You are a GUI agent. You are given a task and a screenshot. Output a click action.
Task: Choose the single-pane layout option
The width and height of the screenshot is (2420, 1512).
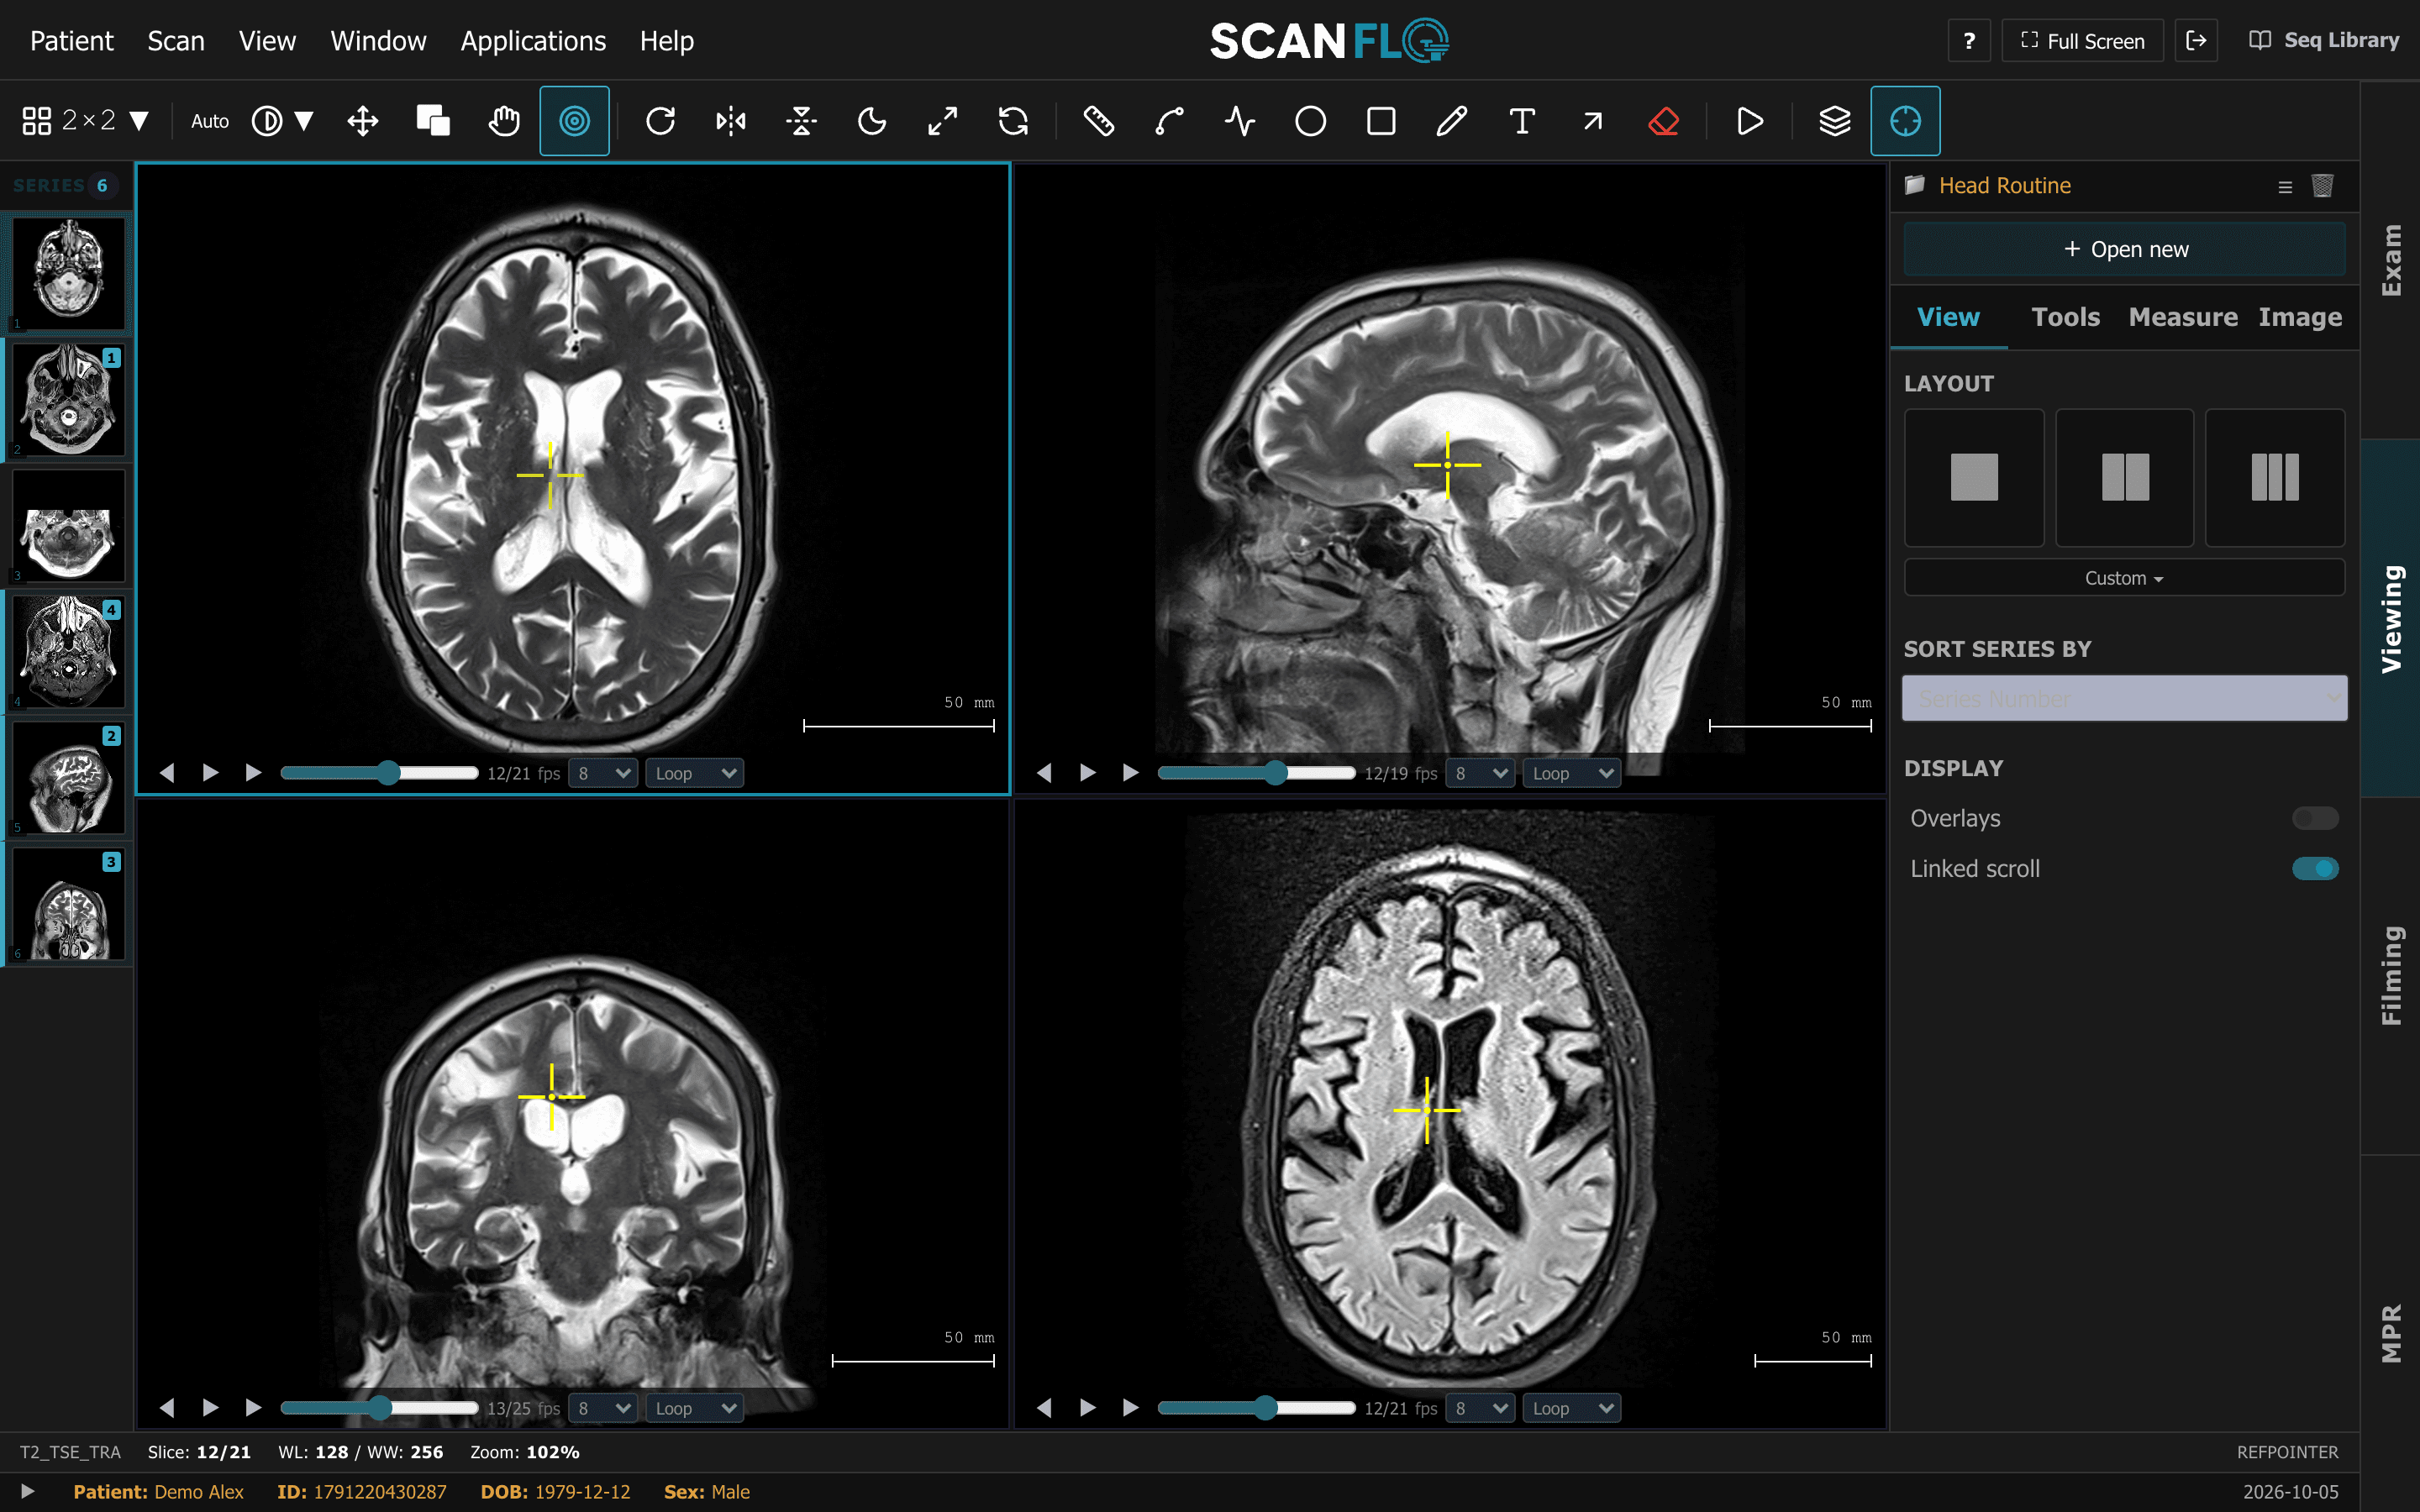point(1974,477)
